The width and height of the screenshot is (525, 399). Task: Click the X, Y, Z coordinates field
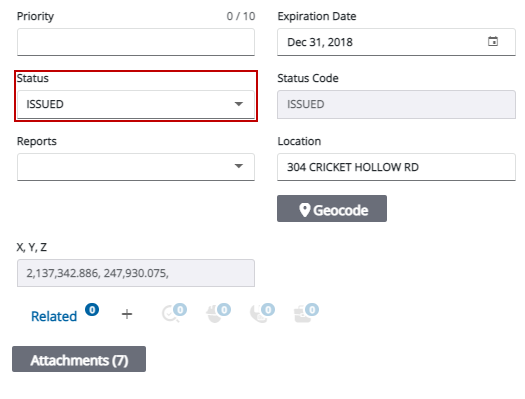pos(136,273)
